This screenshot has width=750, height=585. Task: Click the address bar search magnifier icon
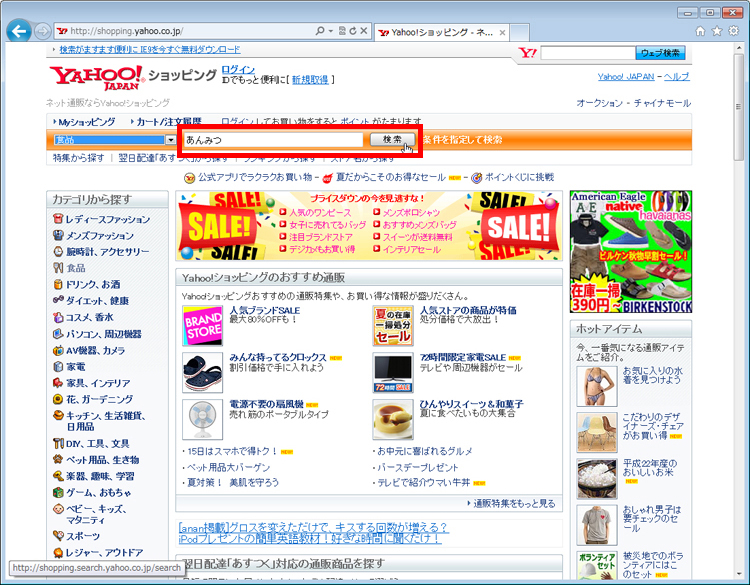pos(320,31)
